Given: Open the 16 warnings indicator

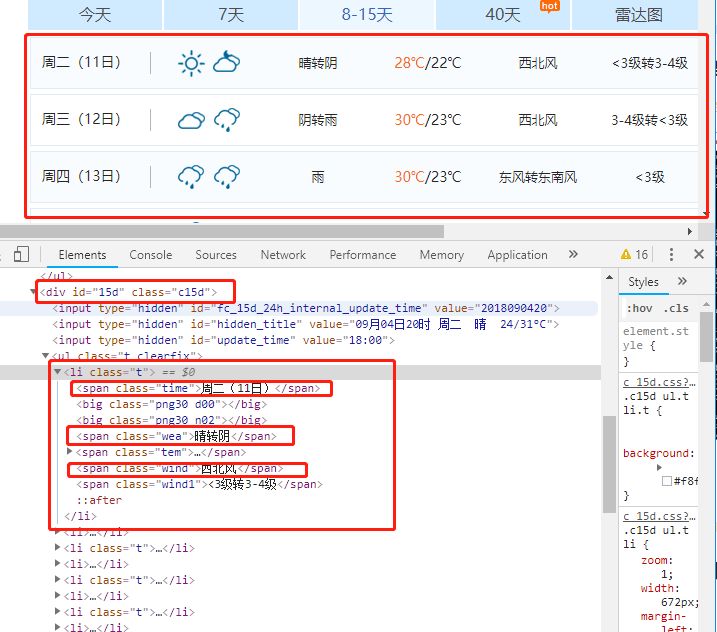Looking at the screenshot, I should pos(634,255).
